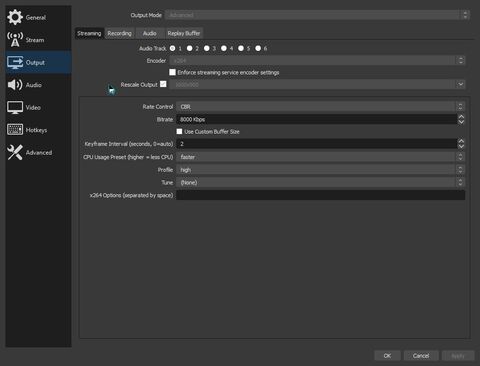Select Output settings monitor icon
480x366 pixels.
pyautogui.click(x=15, y=62)
